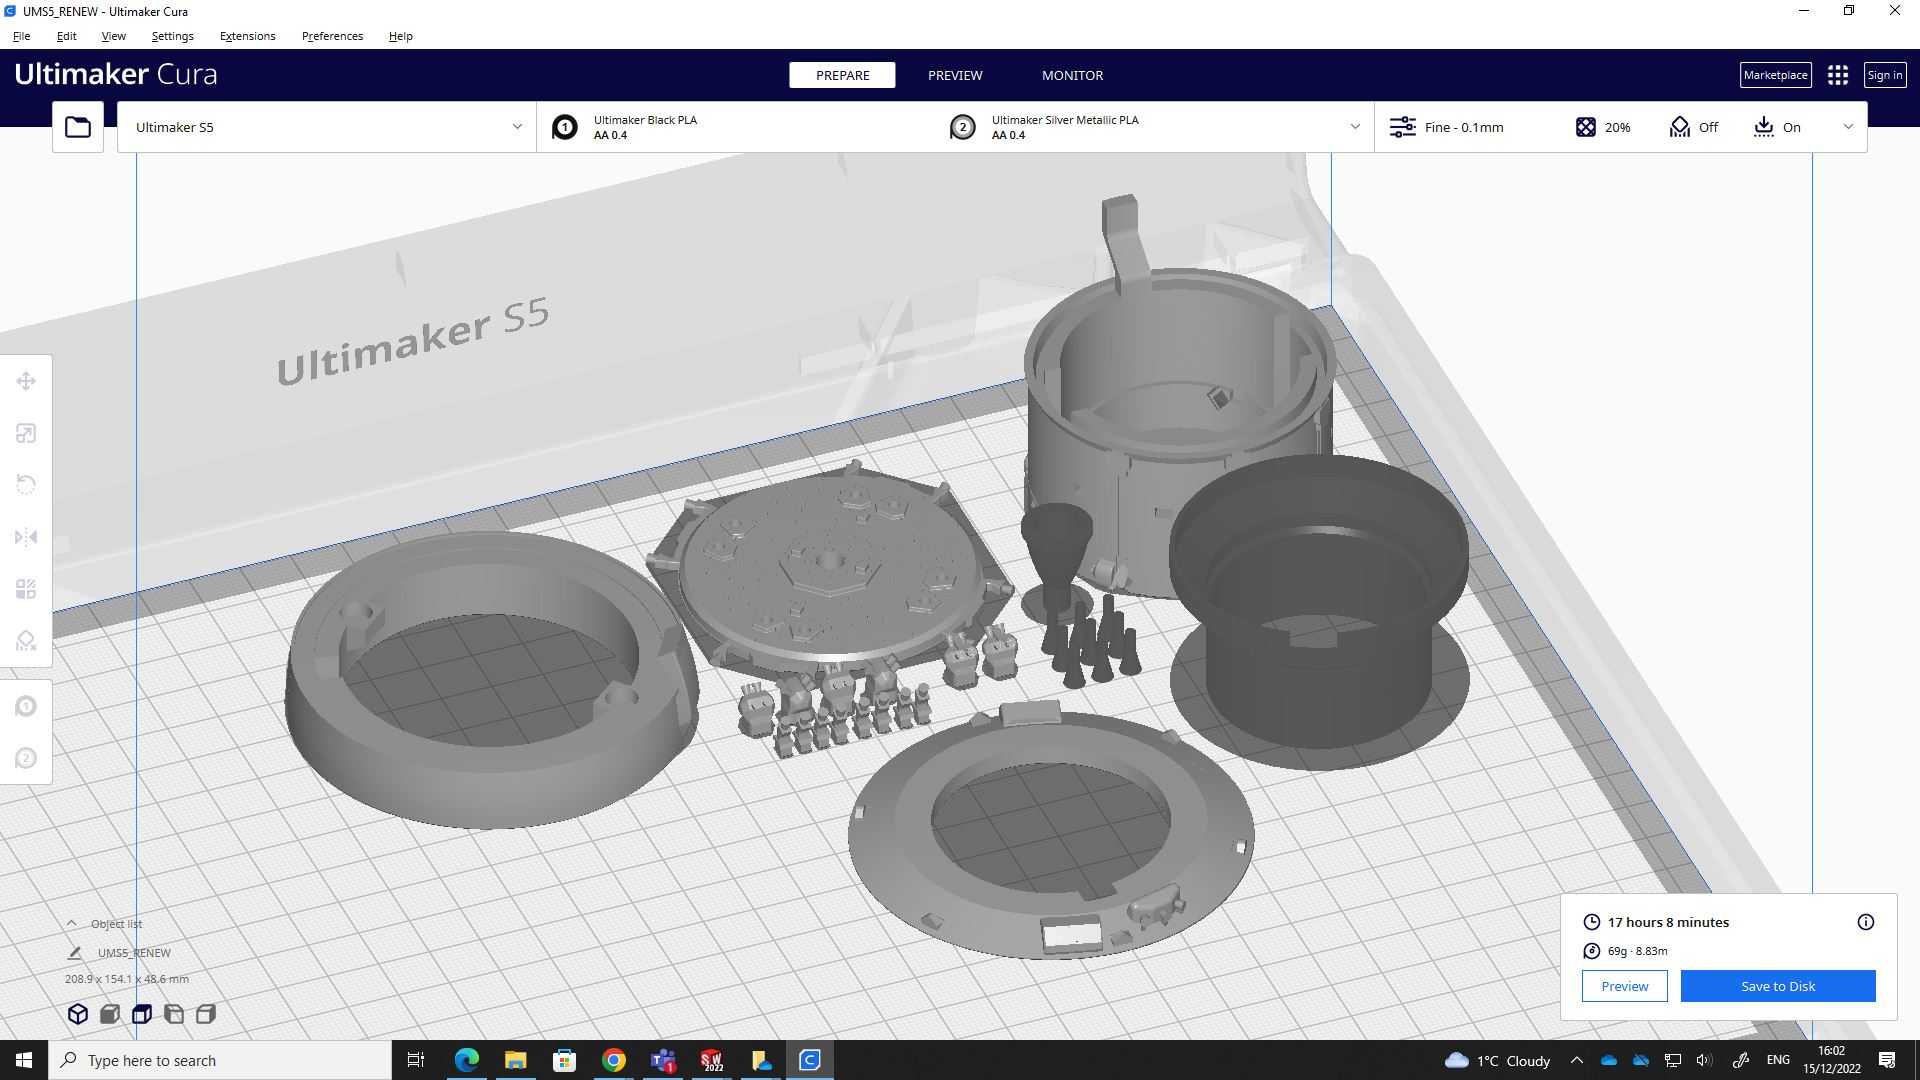The height and width of the screenshot is (1080, 1920).
Task: Click the 69g · 8.83m material estimate
Action: tap(1637, 951)
